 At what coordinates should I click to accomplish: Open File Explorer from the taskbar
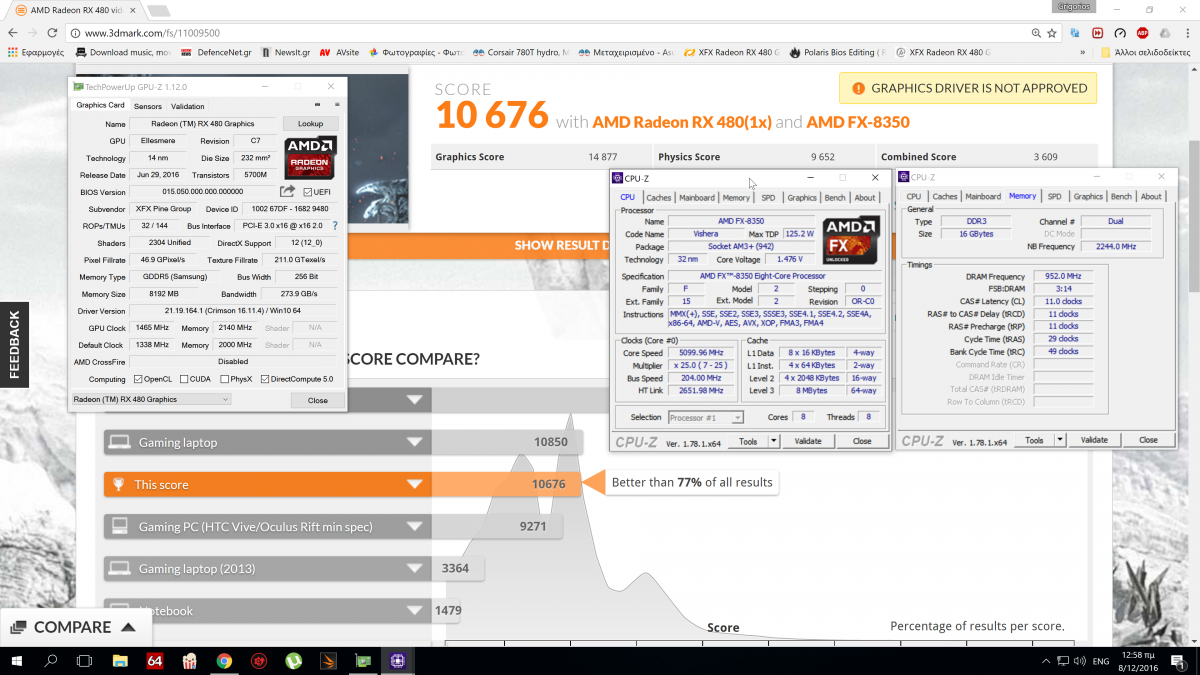120,661
